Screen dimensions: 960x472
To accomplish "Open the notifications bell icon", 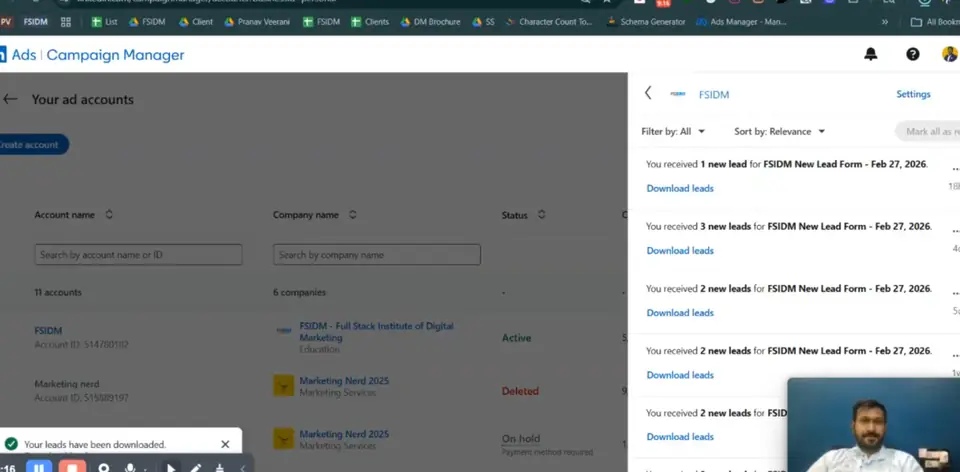I will [870, 54].
